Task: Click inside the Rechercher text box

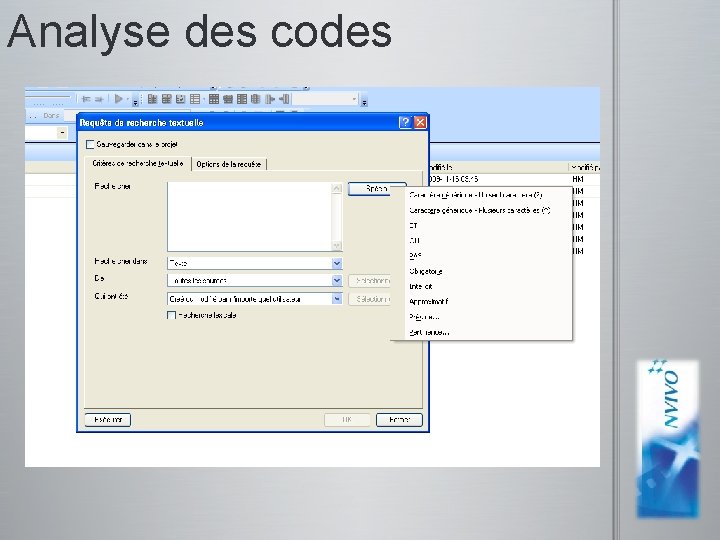Action: pos(249,217)
